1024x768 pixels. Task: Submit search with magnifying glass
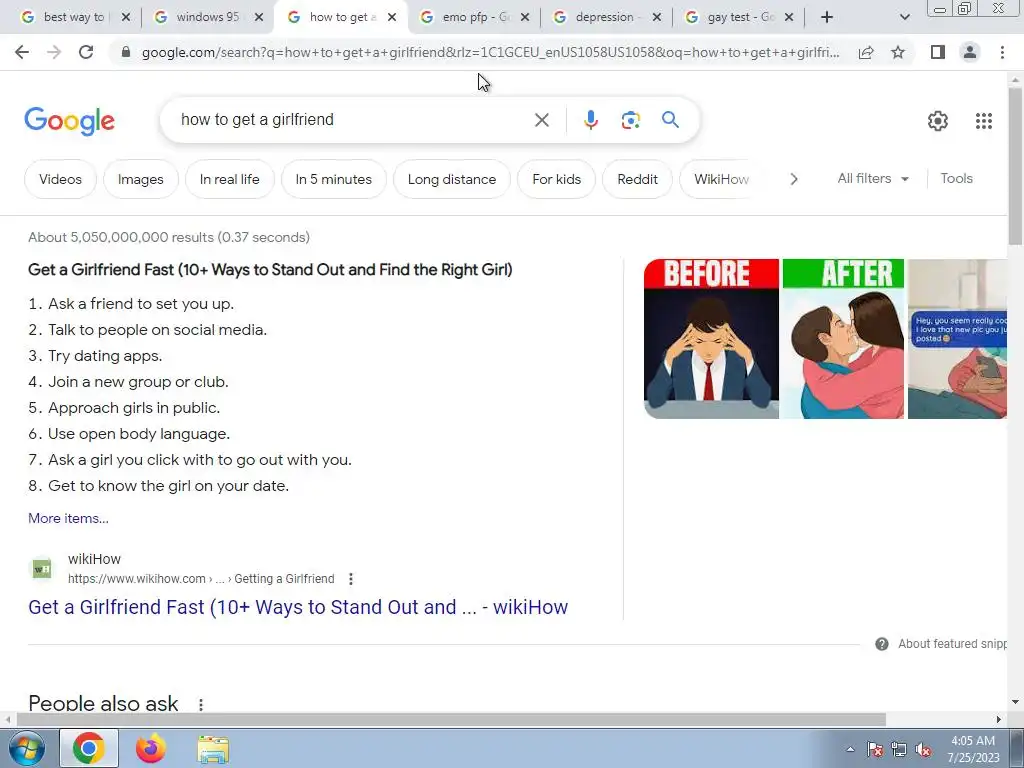(670, 120)
